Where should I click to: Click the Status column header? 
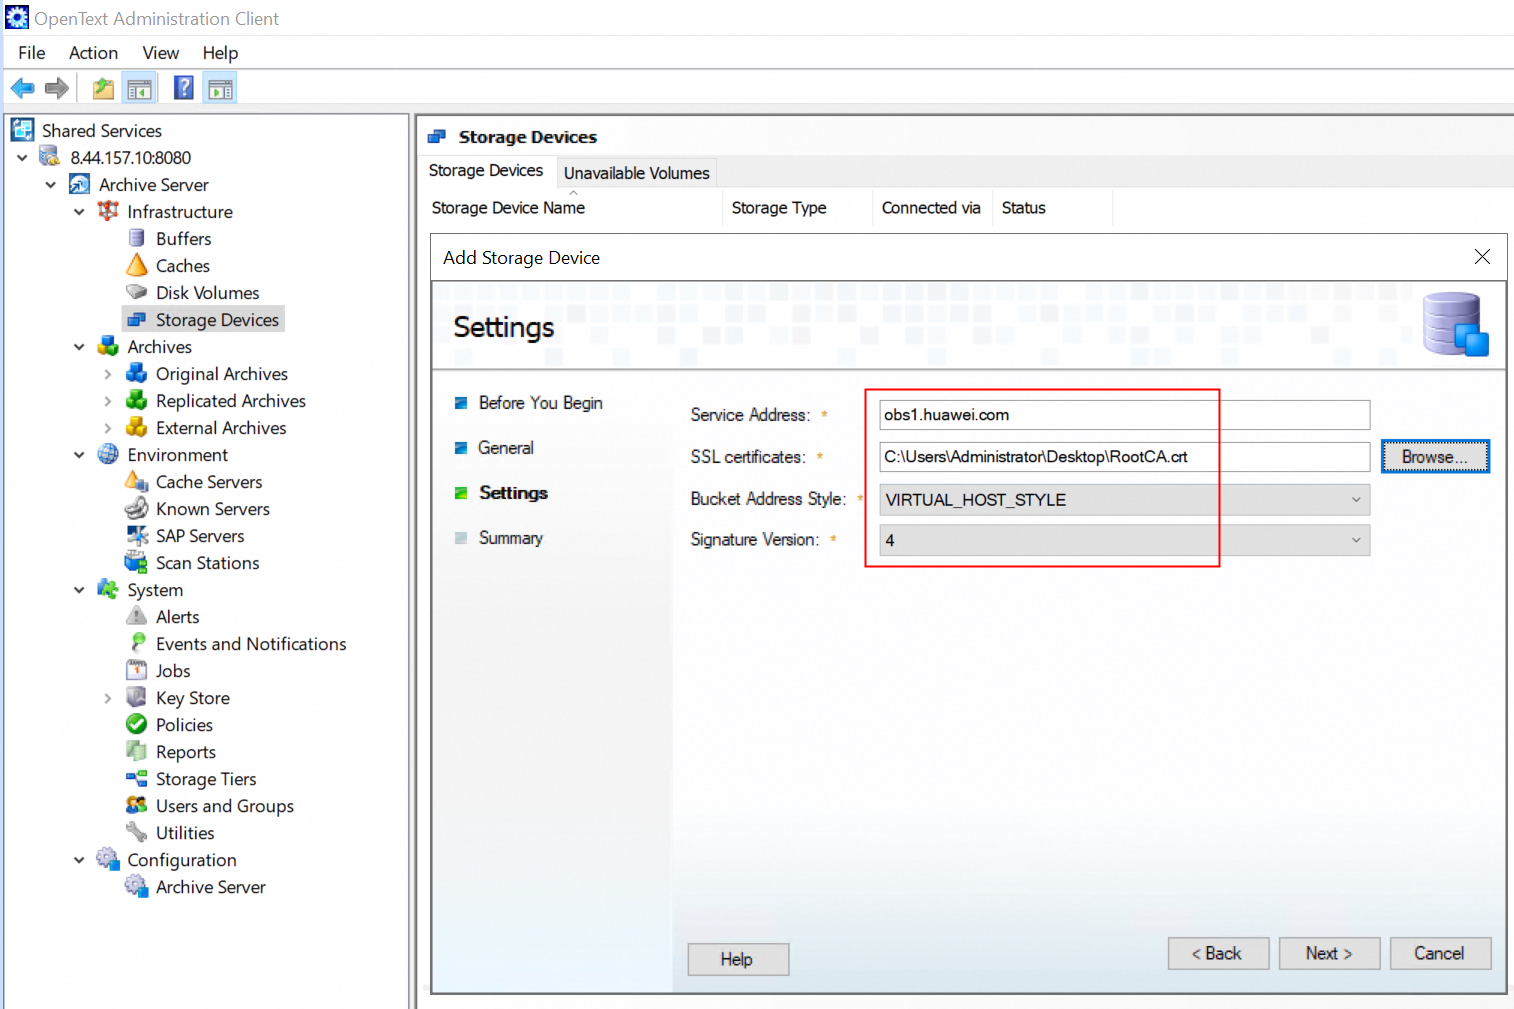[x=1052, y=208]
